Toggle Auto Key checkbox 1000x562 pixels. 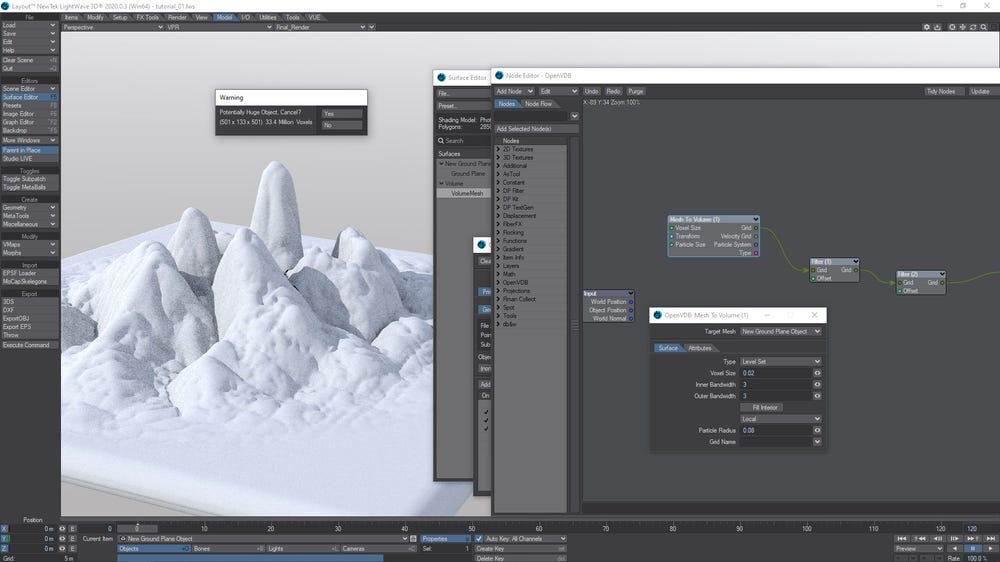pyautogui.click(x=479, y=539)
